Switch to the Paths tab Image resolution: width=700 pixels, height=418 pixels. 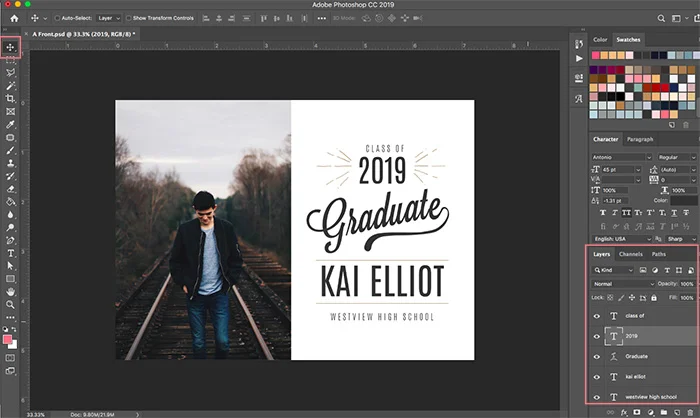[x=658, y=254]
